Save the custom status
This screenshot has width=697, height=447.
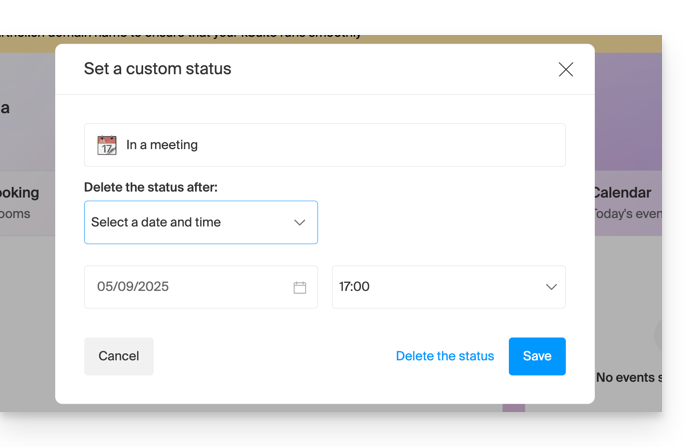click(537, 356)
